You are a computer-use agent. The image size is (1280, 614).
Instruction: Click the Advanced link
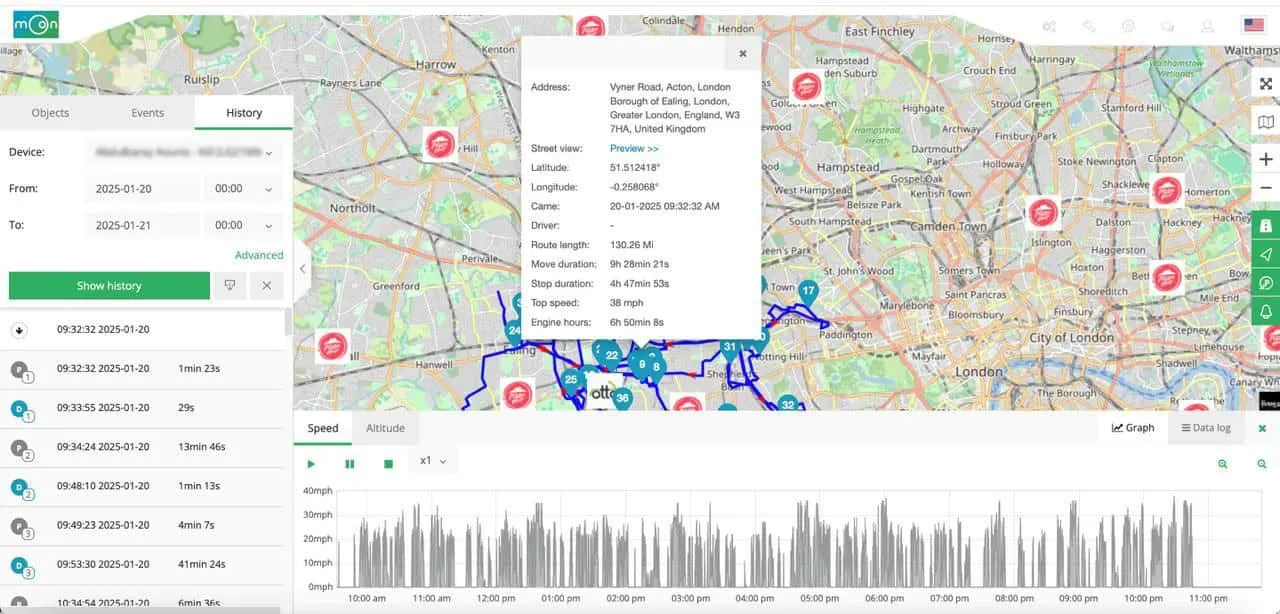[x=259, y=255]
